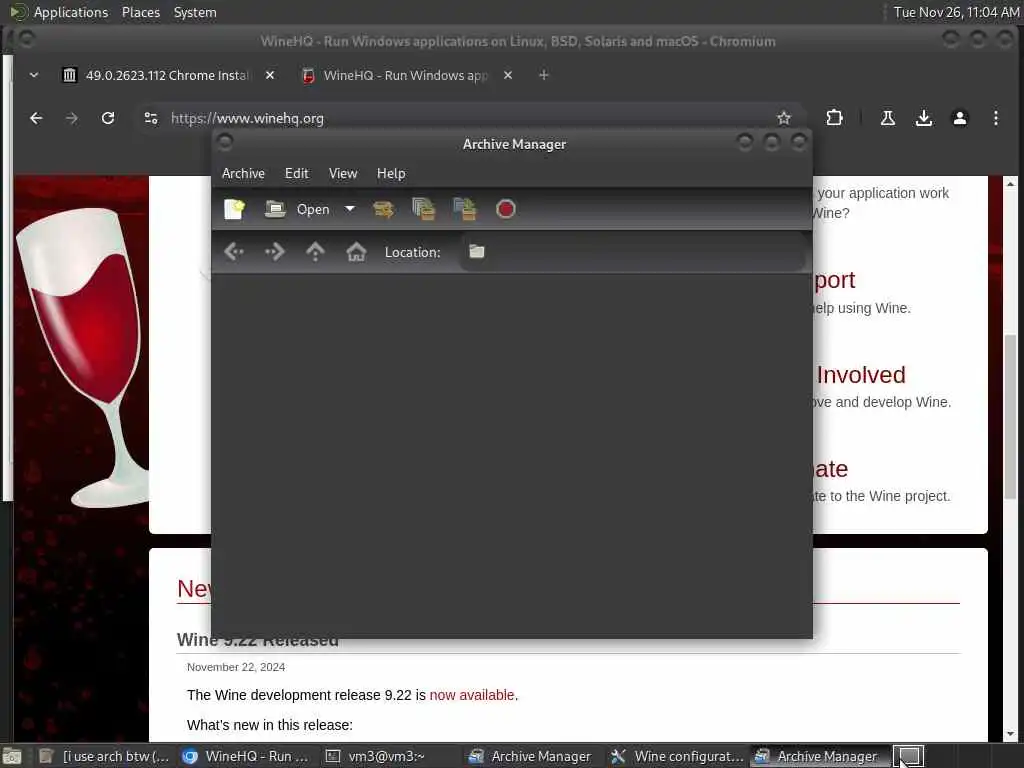The width and height of the screenshot is (1024, 768).
Task: Click Chromium forward navigation arrow
Action: 72,118
